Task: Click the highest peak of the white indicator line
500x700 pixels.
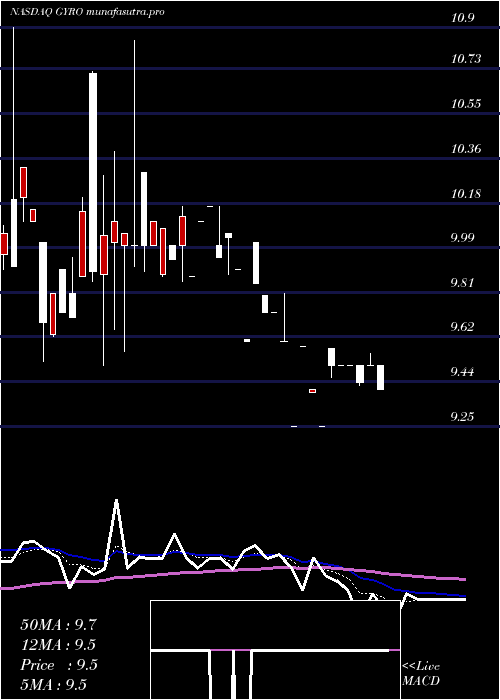Action: point(117,500)
